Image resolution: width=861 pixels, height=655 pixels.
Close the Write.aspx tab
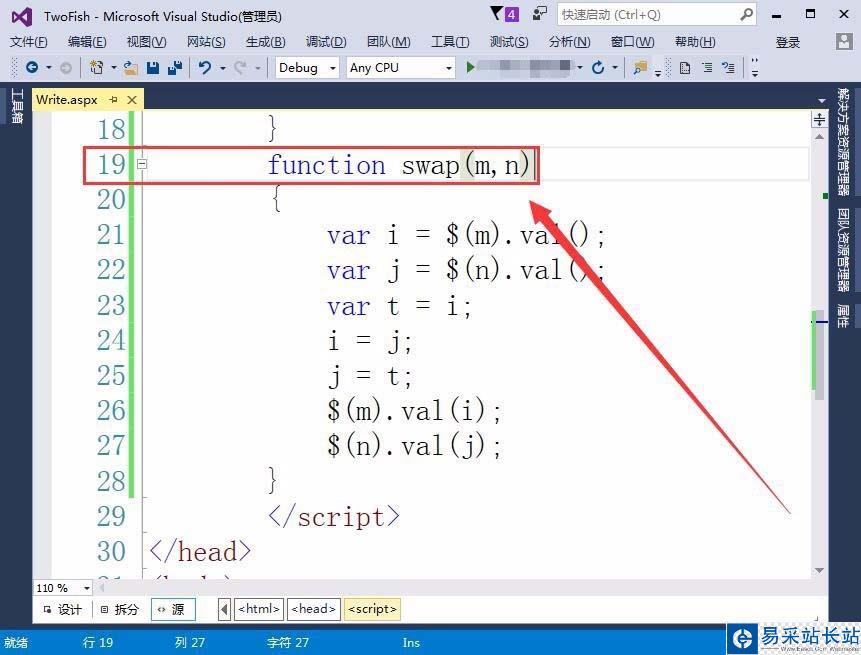click(x=132, y=99)
